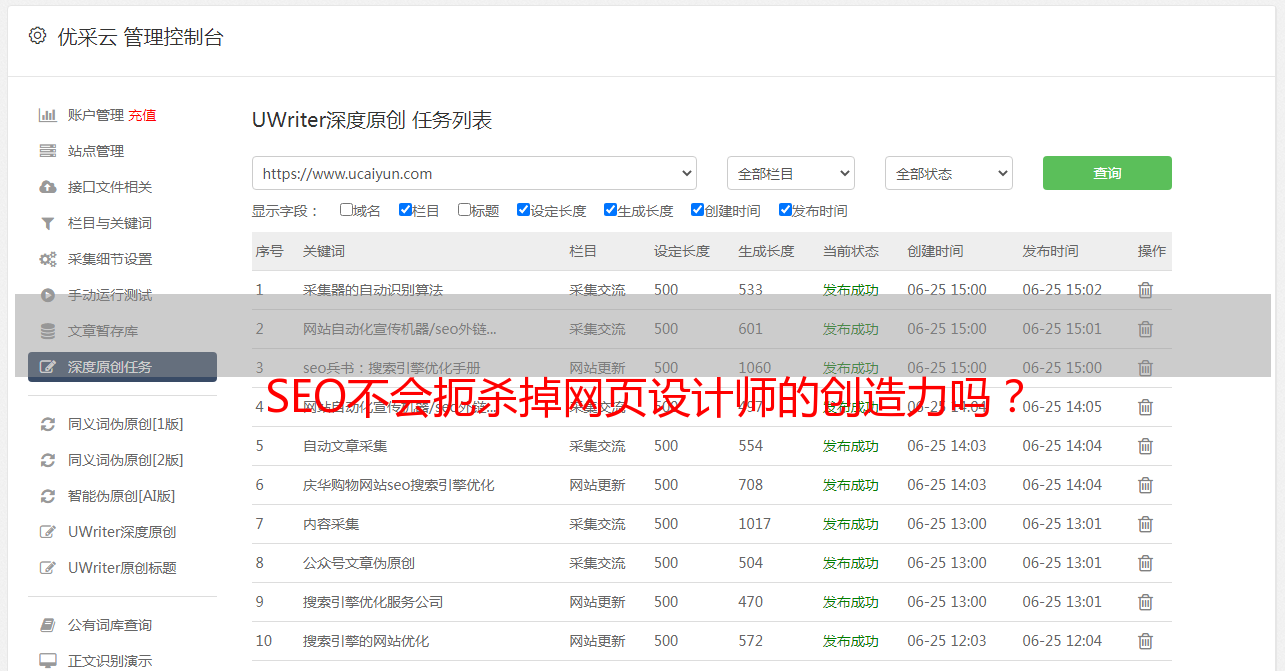This screenshot has height=671, width=1285.
Task: Click the cloud upload icon for 接口文件相关
Action: (x=47, y=187)
